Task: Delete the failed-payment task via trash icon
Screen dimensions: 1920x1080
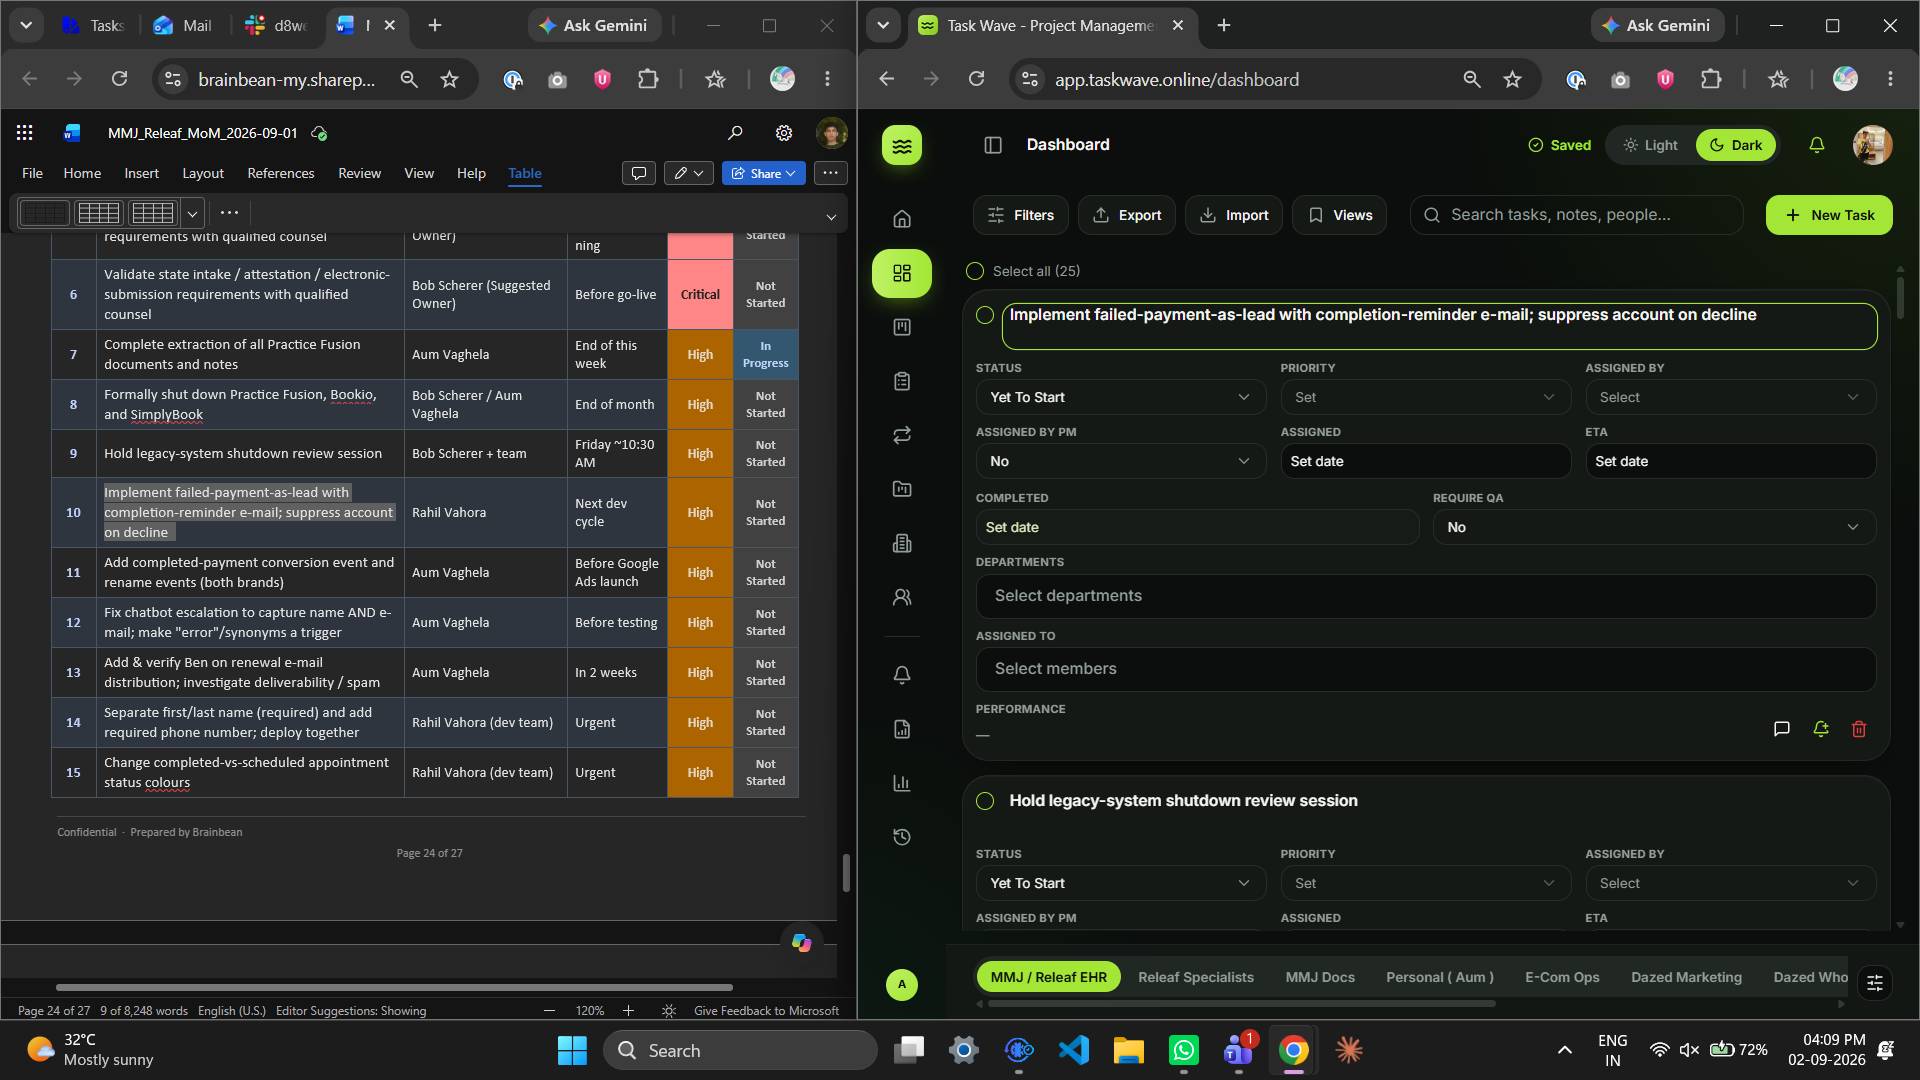Action: pyautogui.click(x=1859, y=729)
